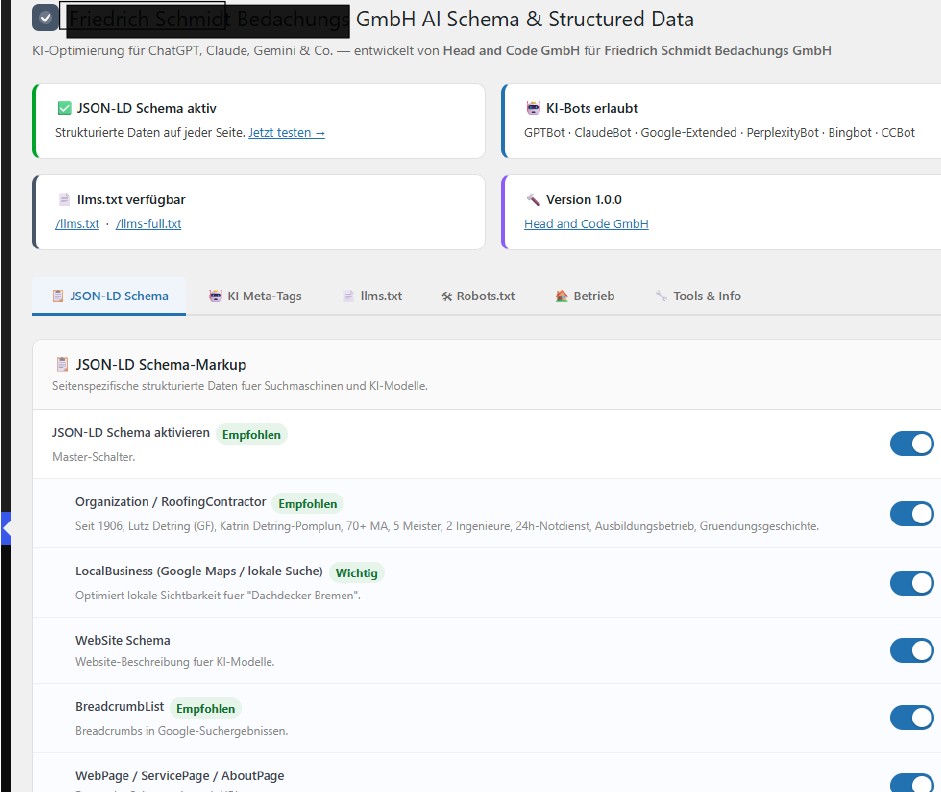The height and width of the screenshot is (792, 941).
Task: Click the Empfohlen badge next to BreadcrumbList
Action: pyautogui.click(x=205, y=709)
